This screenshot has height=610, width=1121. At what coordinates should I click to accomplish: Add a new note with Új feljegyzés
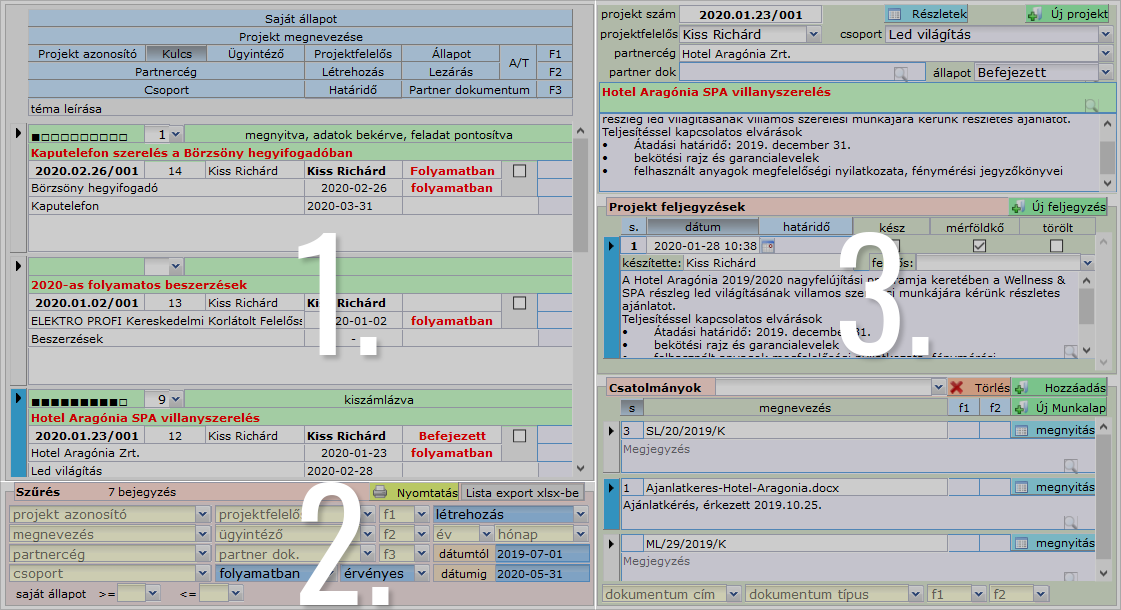pyautogui.click(x=1059, y=207)
